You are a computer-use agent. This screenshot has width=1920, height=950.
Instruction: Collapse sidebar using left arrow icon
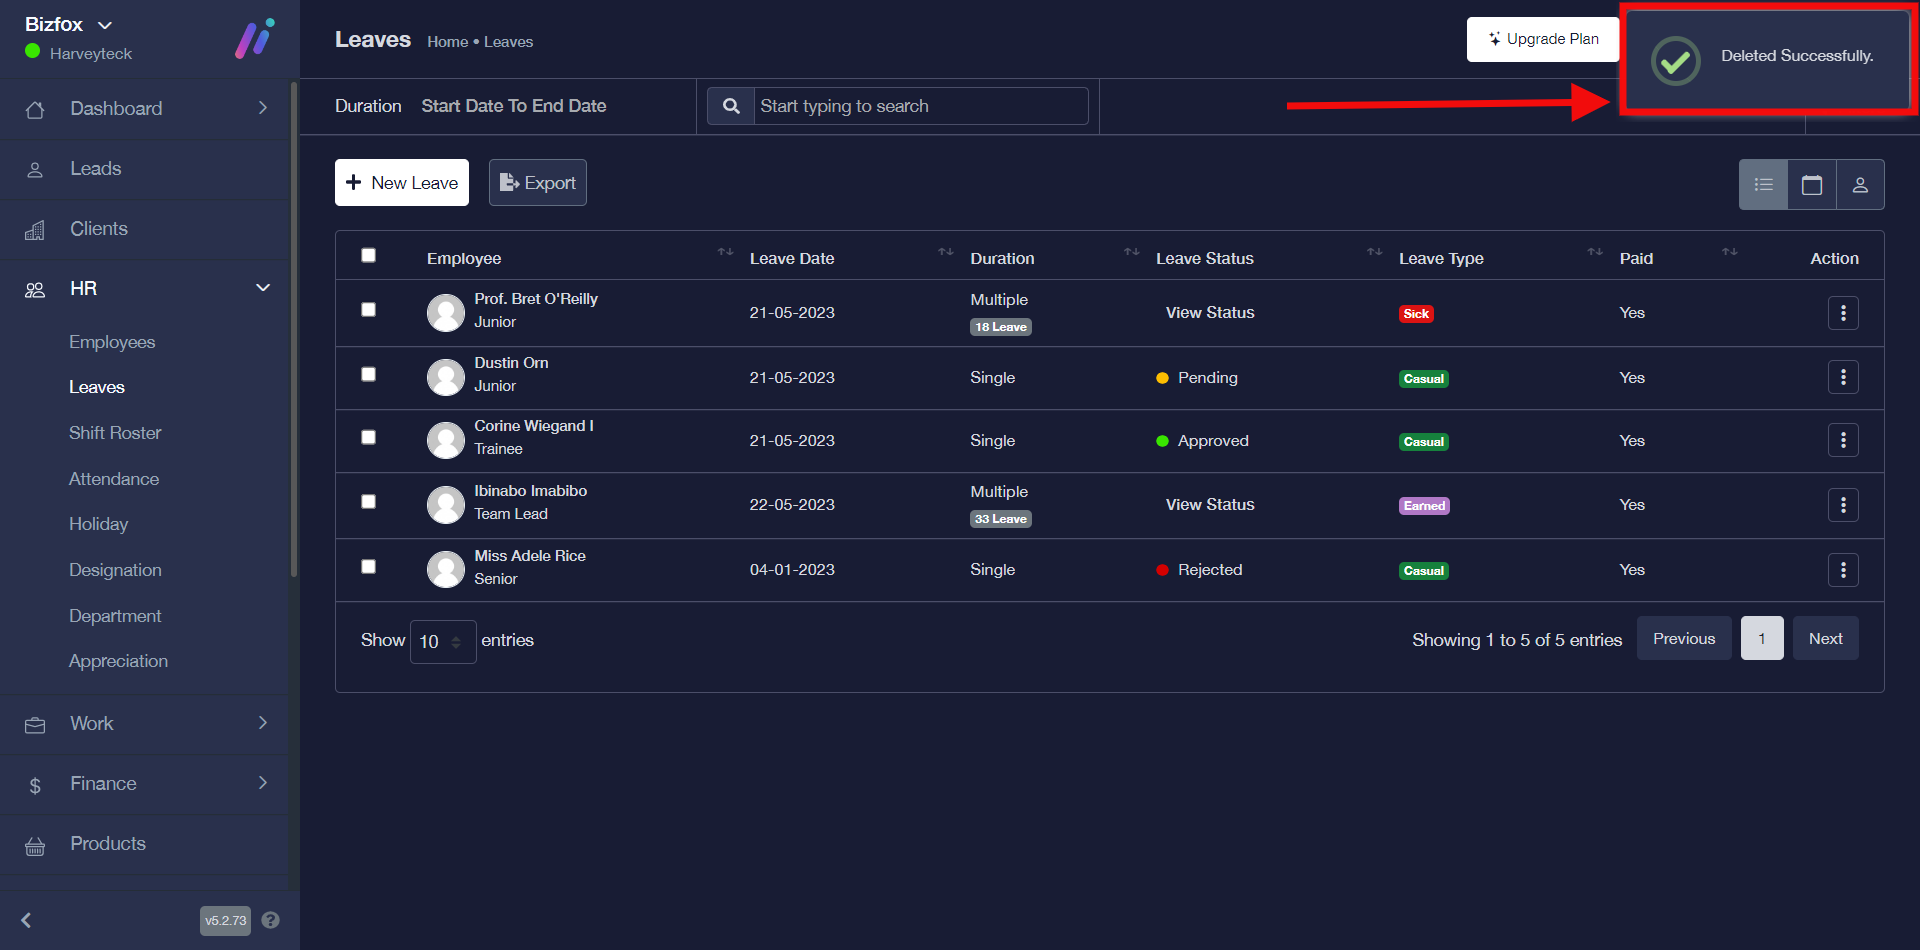27,920
